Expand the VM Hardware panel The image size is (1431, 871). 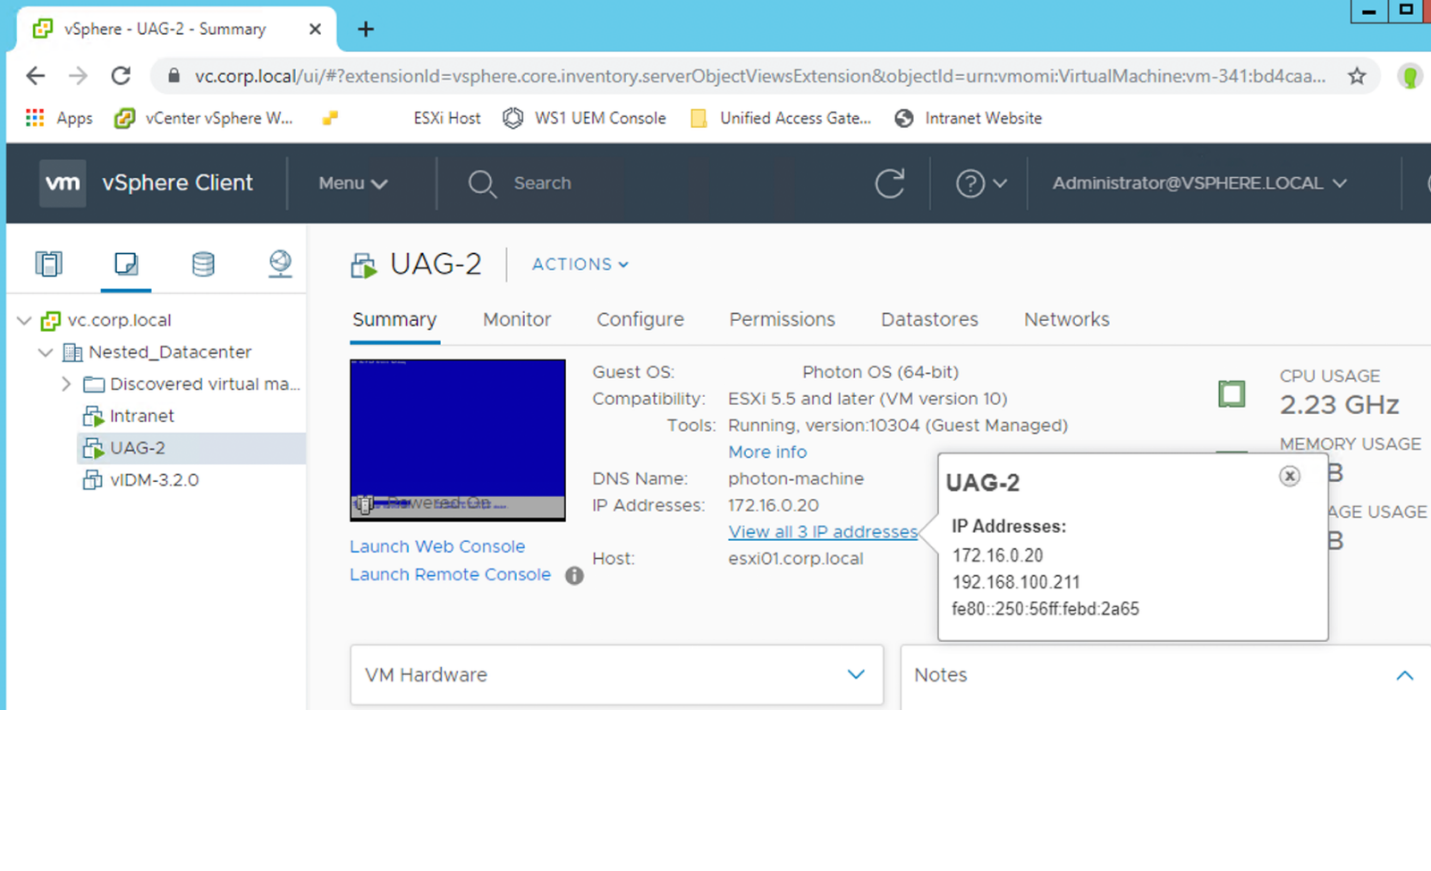(855, 675)
